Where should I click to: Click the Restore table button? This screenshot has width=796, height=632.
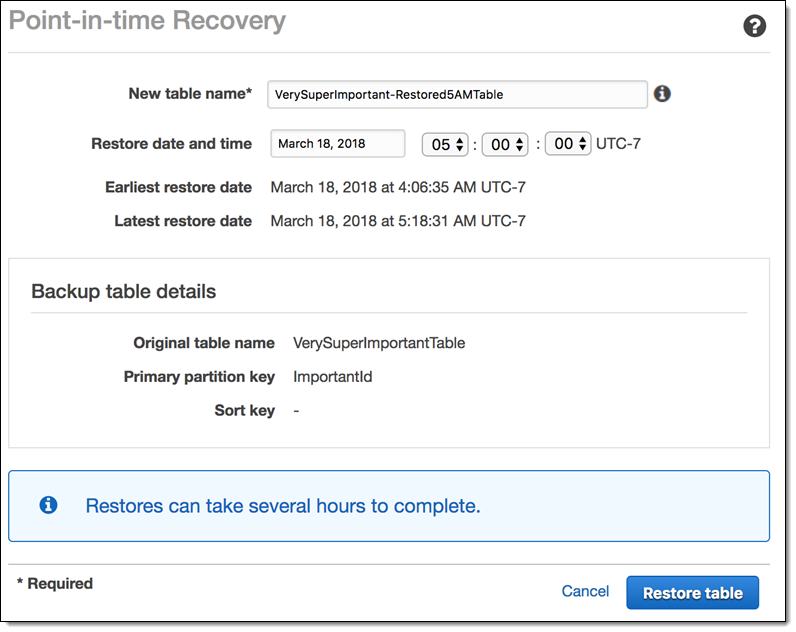tap(692, 592)
